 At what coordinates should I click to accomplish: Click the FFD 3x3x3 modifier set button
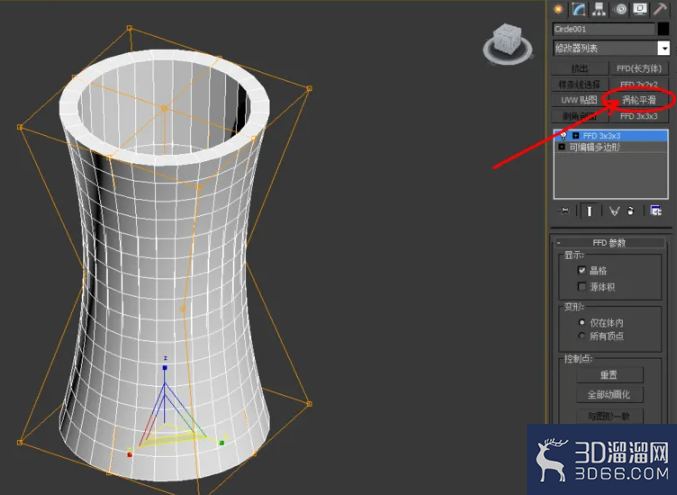[x=639, y=116]
